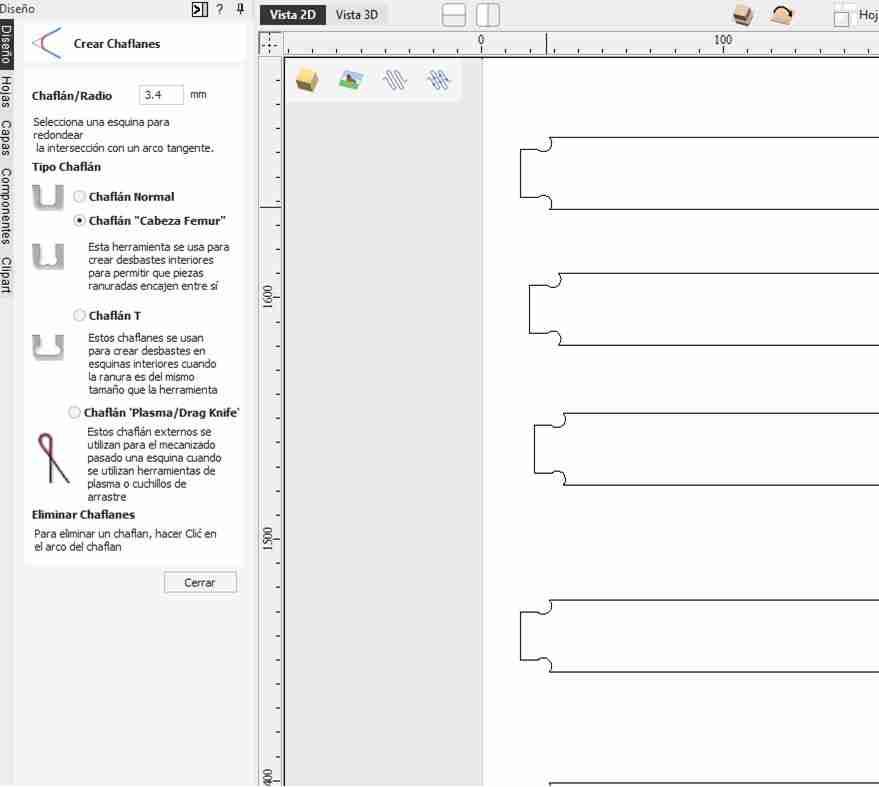Click the pin panel icon
Image resolution: width=879 pixels, height=787 pixels.
click(x=240, y=9)
